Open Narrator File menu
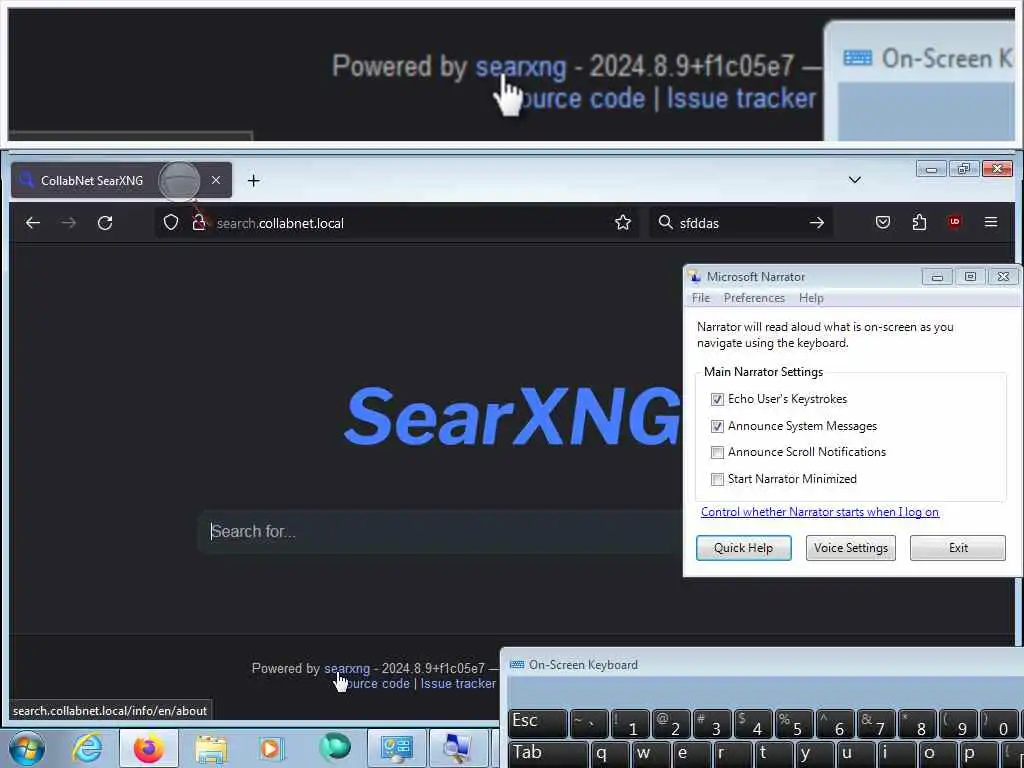The width and height of the screenshot is (1024, 768). (x=701, y=298)
